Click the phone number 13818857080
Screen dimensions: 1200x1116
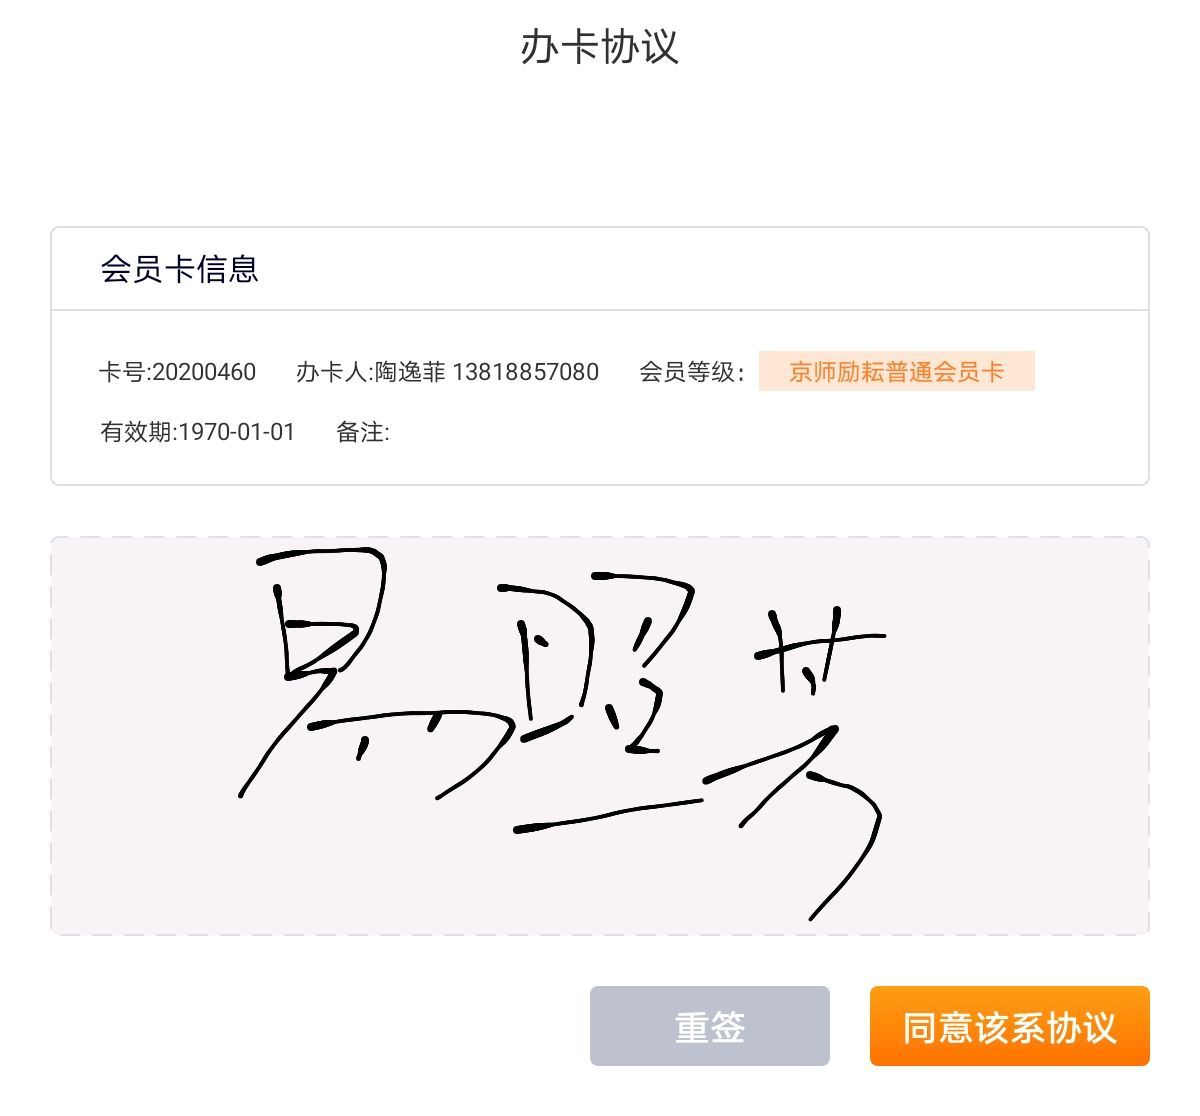[x=526, y=372]
